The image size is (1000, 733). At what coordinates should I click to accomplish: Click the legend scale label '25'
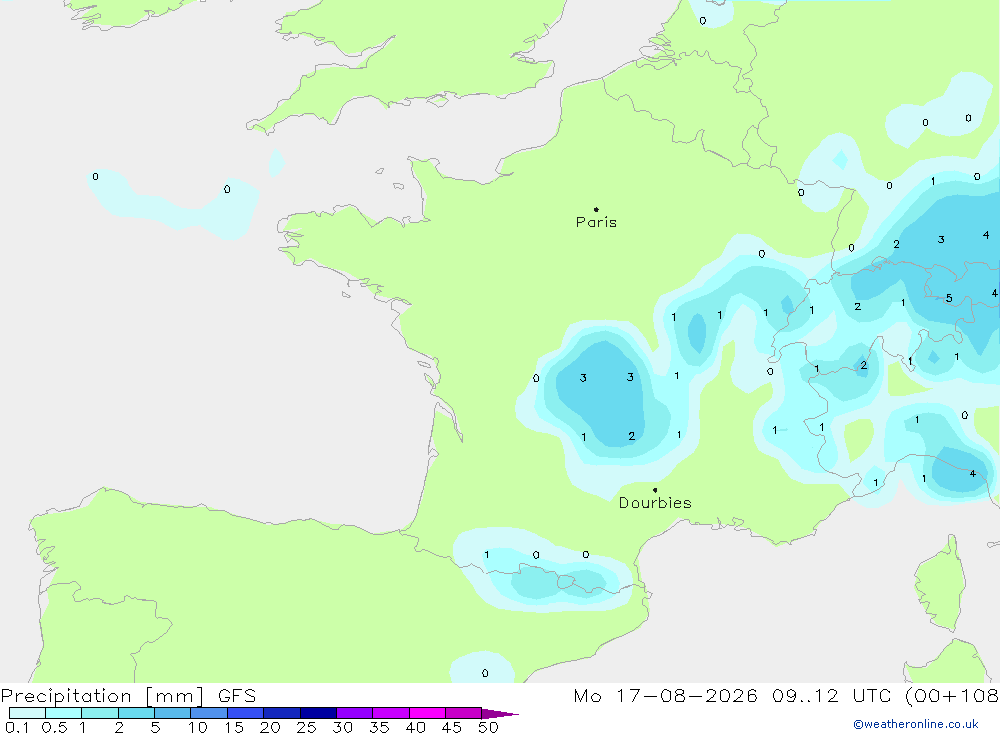click(x=307, y=727)
